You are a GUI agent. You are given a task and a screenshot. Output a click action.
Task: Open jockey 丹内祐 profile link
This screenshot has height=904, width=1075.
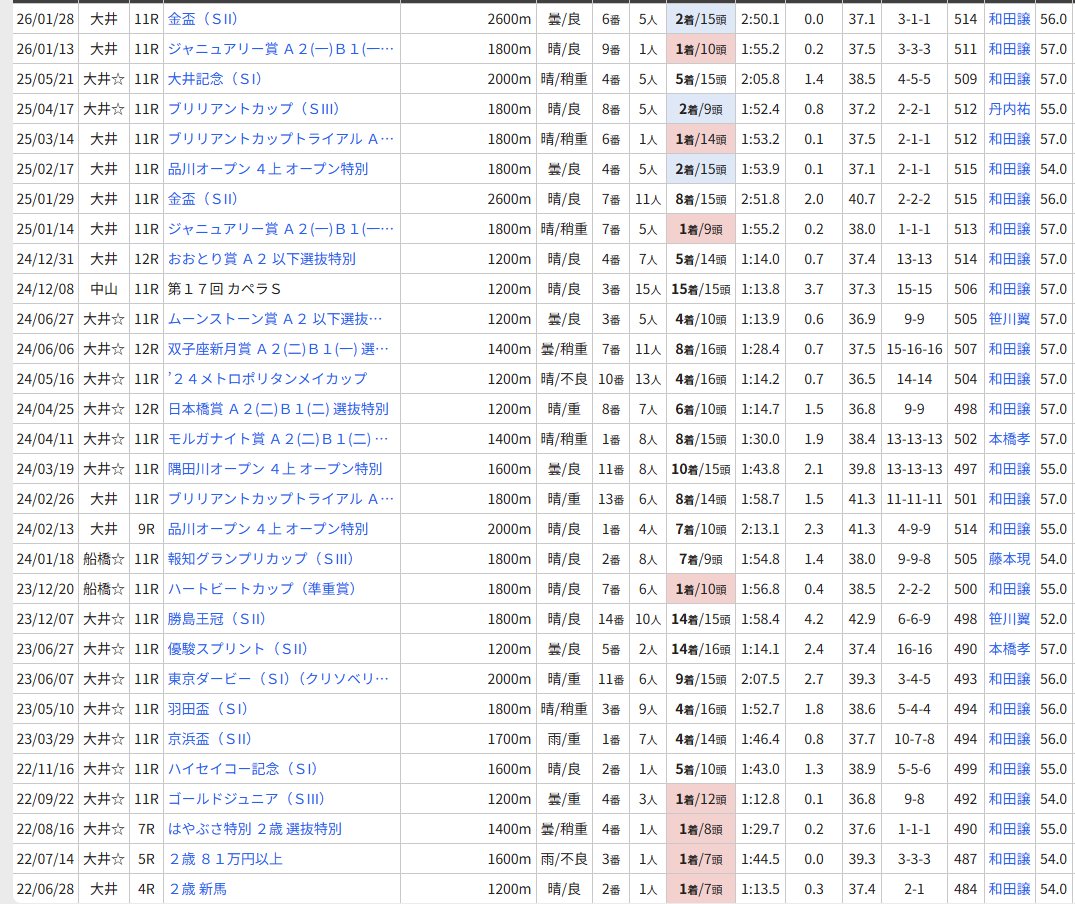click(x=1009, y=109)
